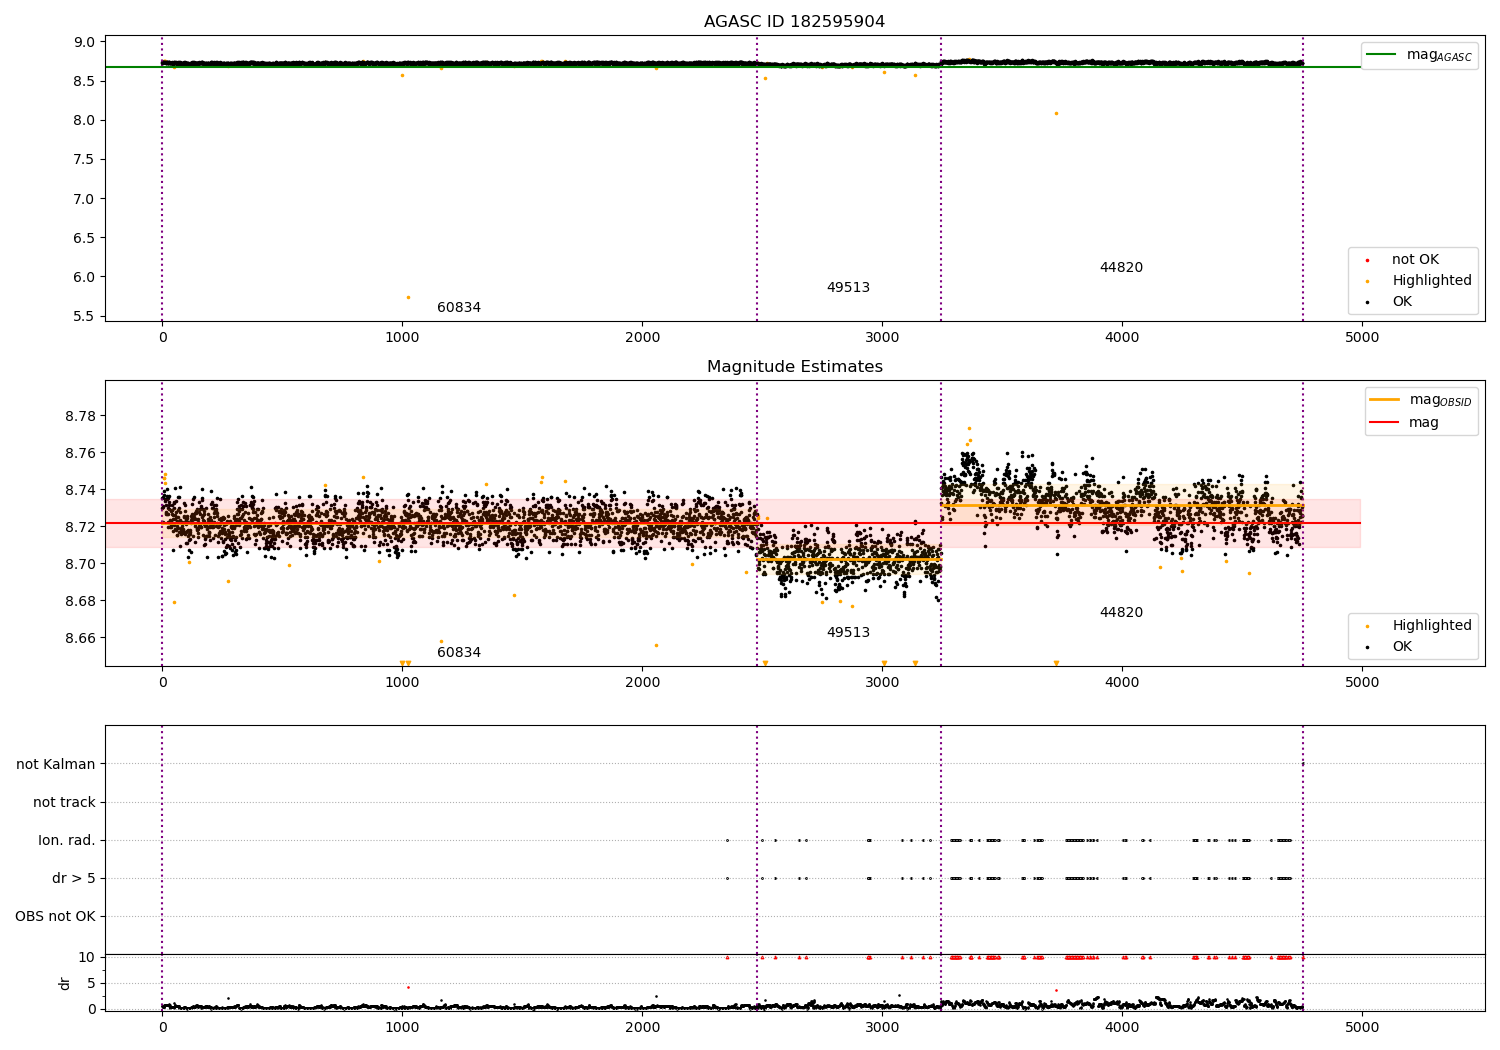1500x1050 pixels.
Task: Click the green line sample in top legend
Action: coord(1381,55)
